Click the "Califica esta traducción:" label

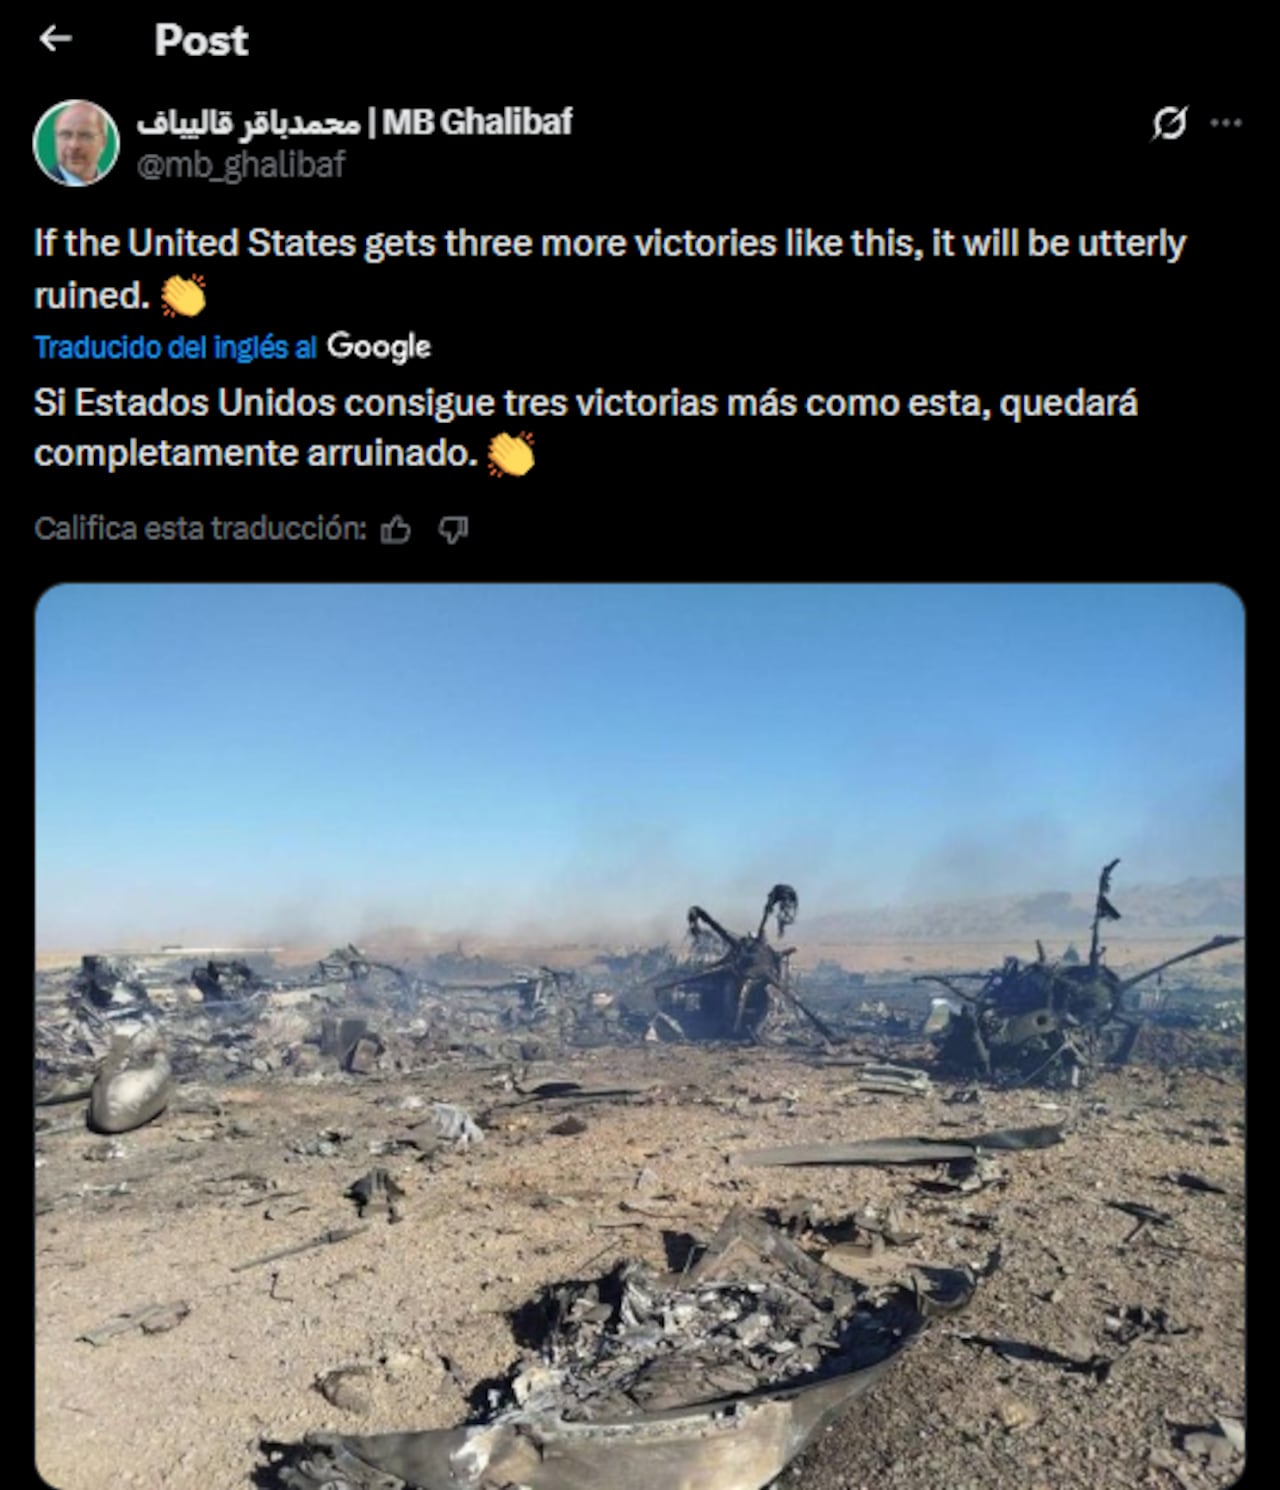coord(201,528)
